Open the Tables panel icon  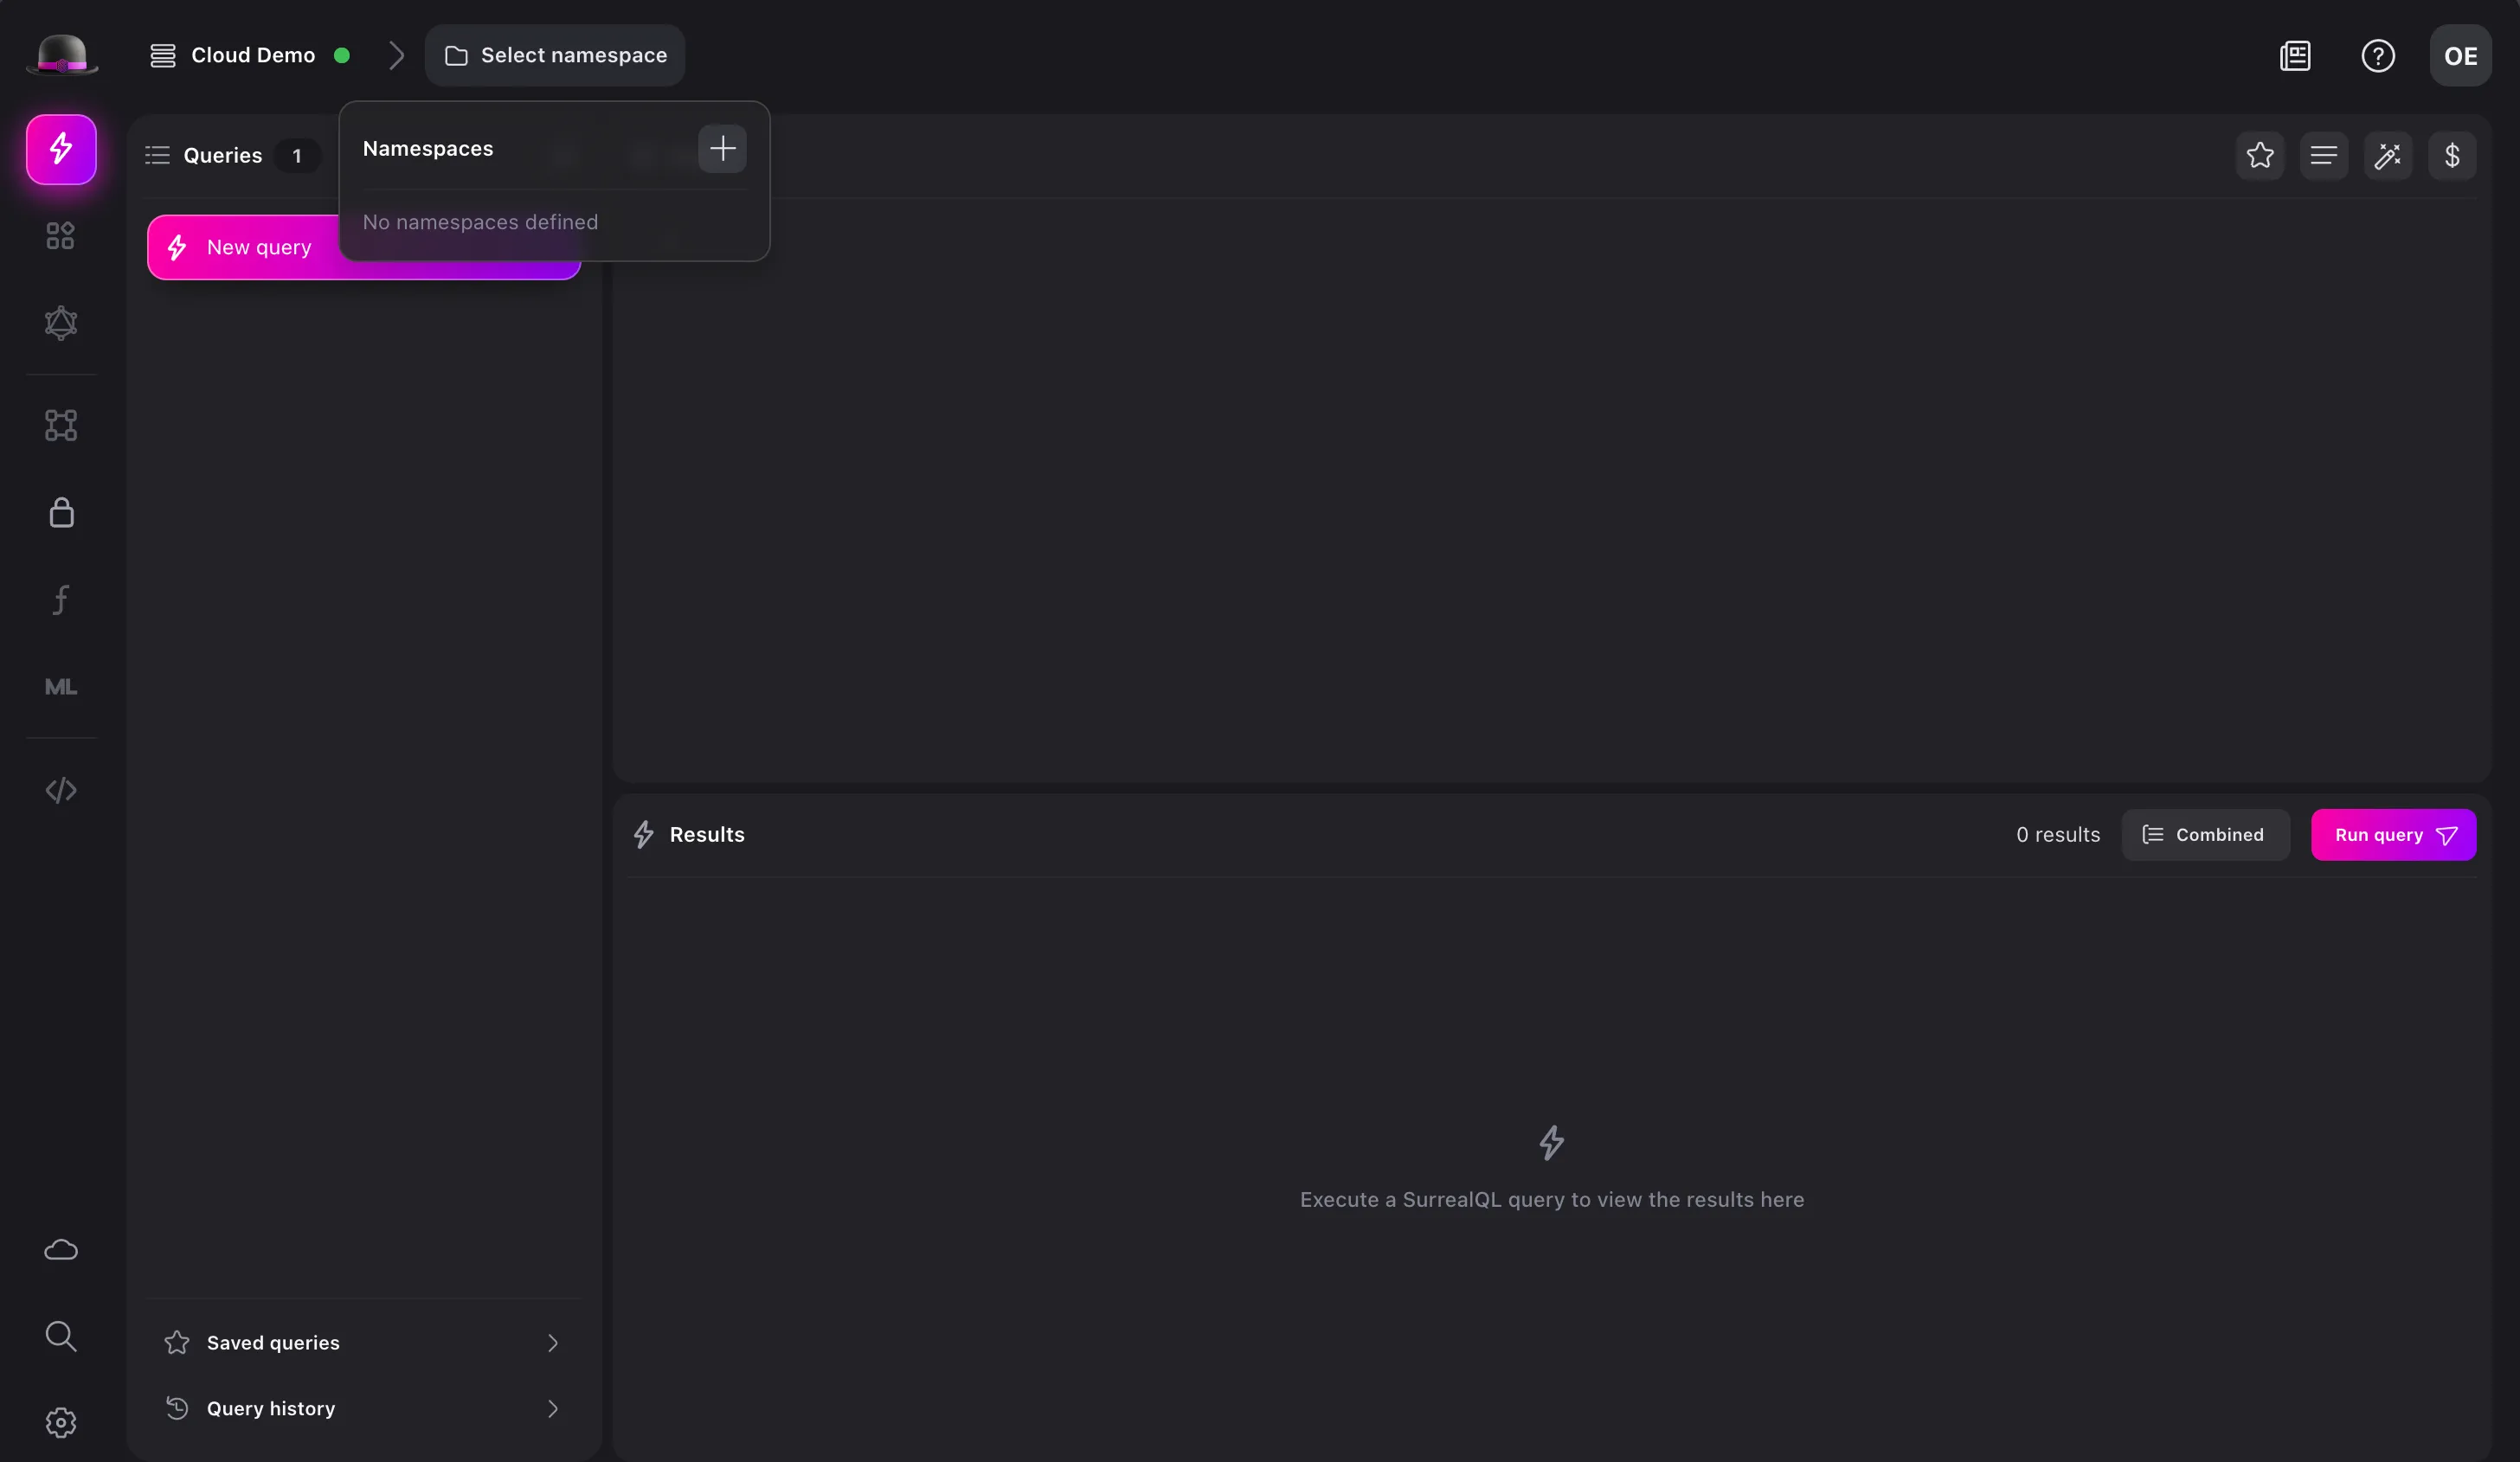click(61, 237)
